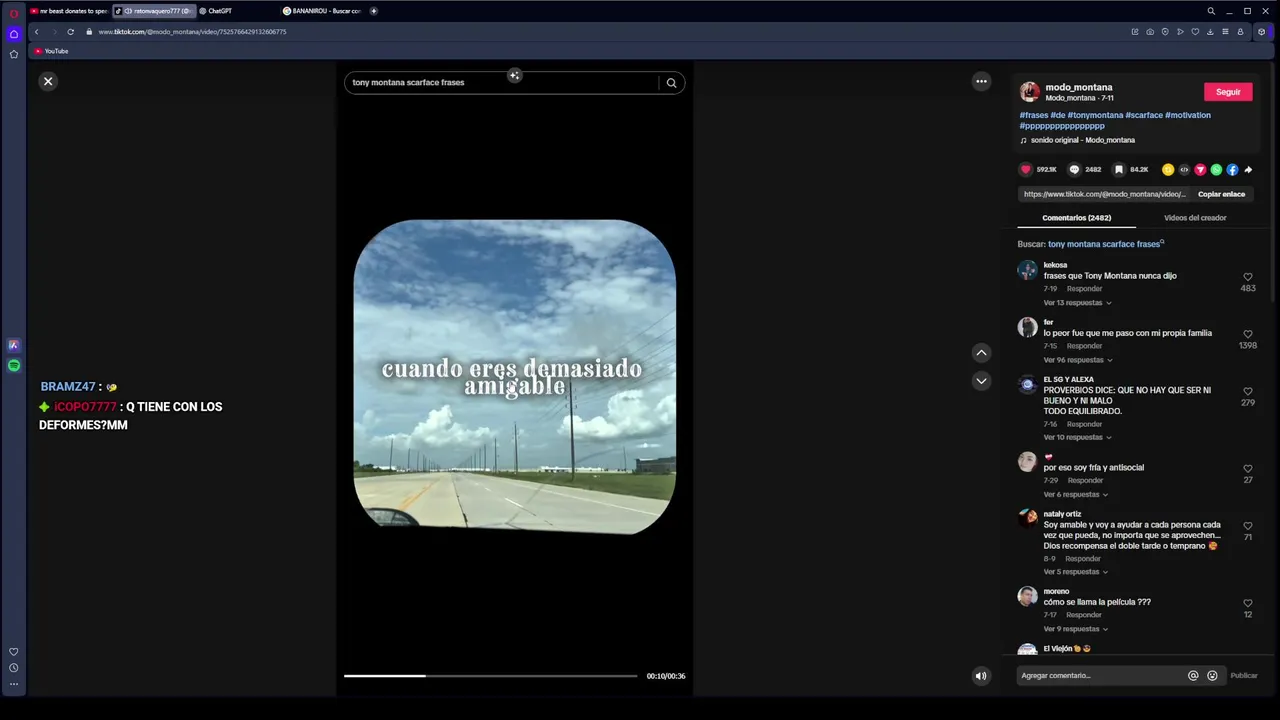
Task: Click the embed code icon
Action: (1184, 170)
